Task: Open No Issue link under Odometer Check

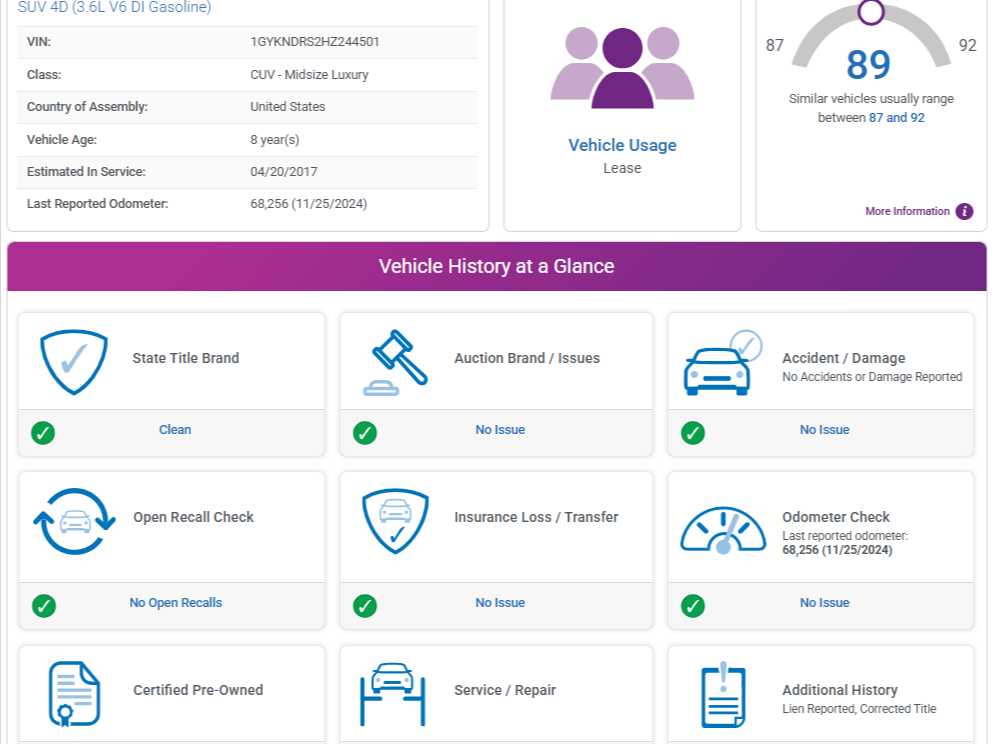Action: point(824,603)
